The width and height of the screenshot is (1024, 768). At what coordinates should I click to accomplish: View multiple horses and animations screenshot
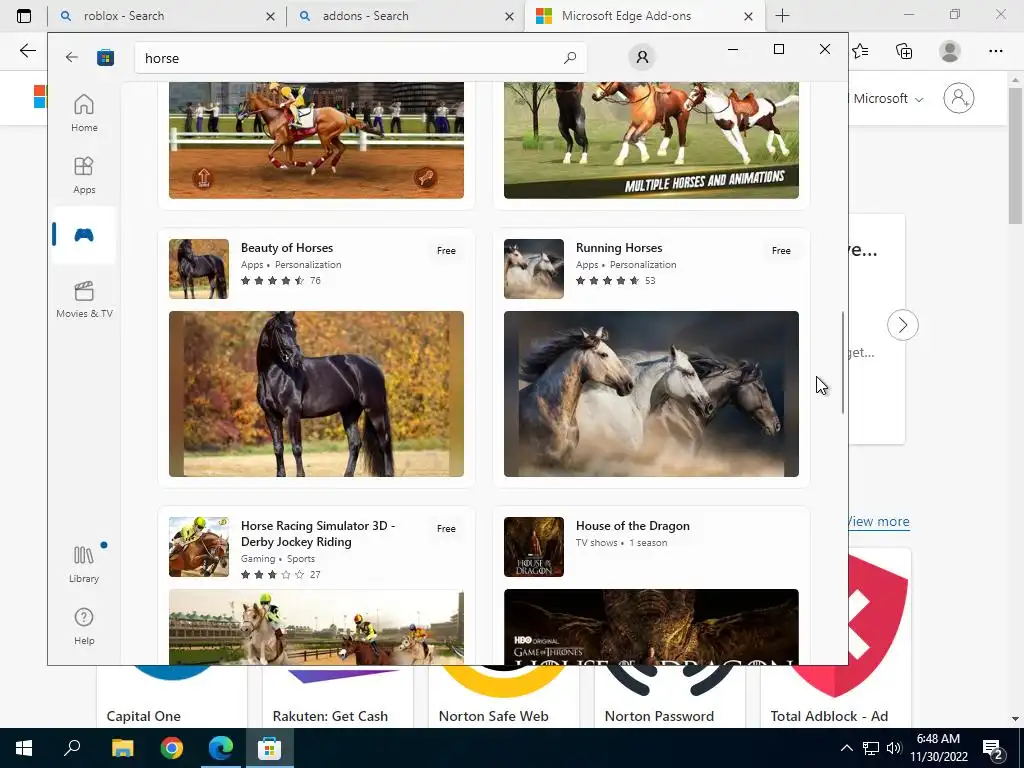[651, 140]
